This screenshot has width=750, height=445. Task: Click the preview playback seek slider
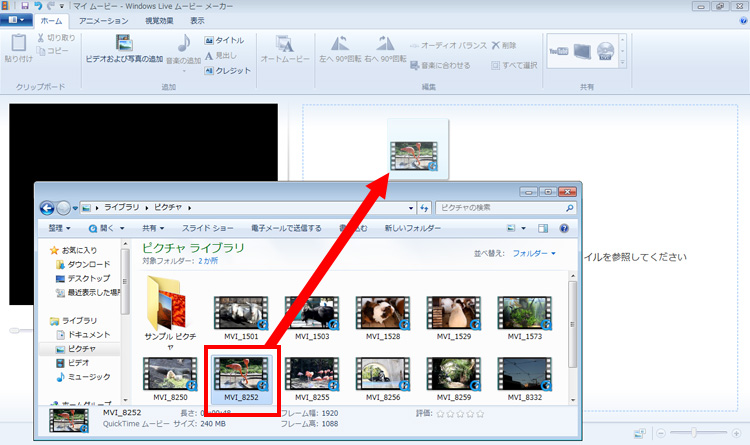(x=15, y=330)
